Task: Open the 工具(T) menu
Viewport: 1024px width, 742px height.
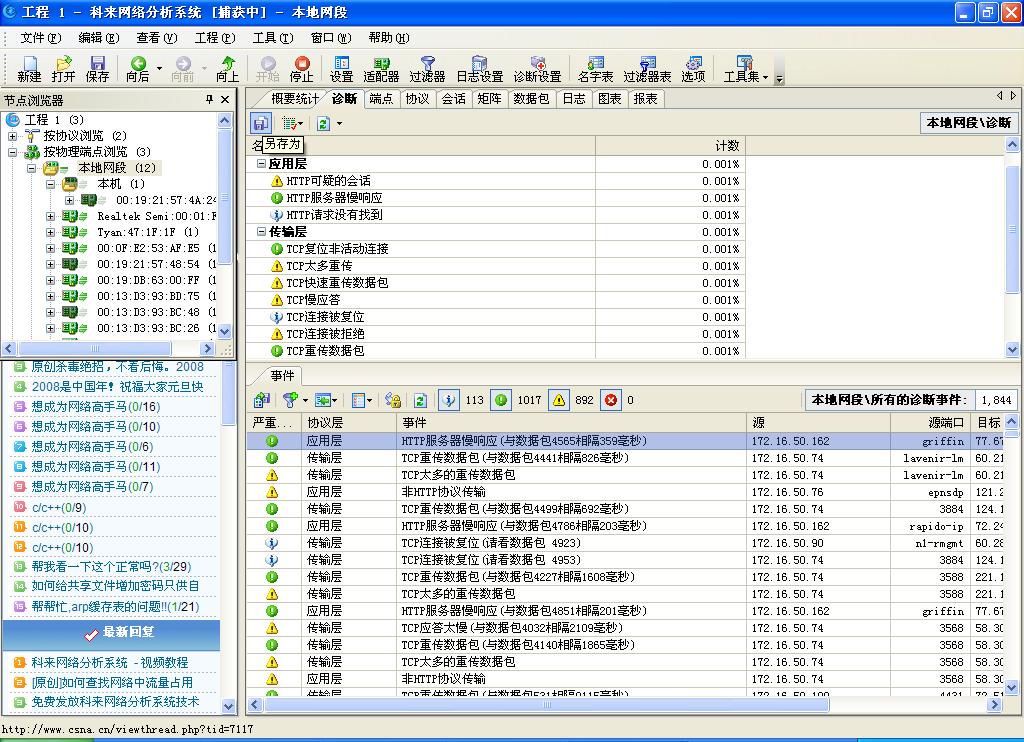Action: [x=272, y=38]
